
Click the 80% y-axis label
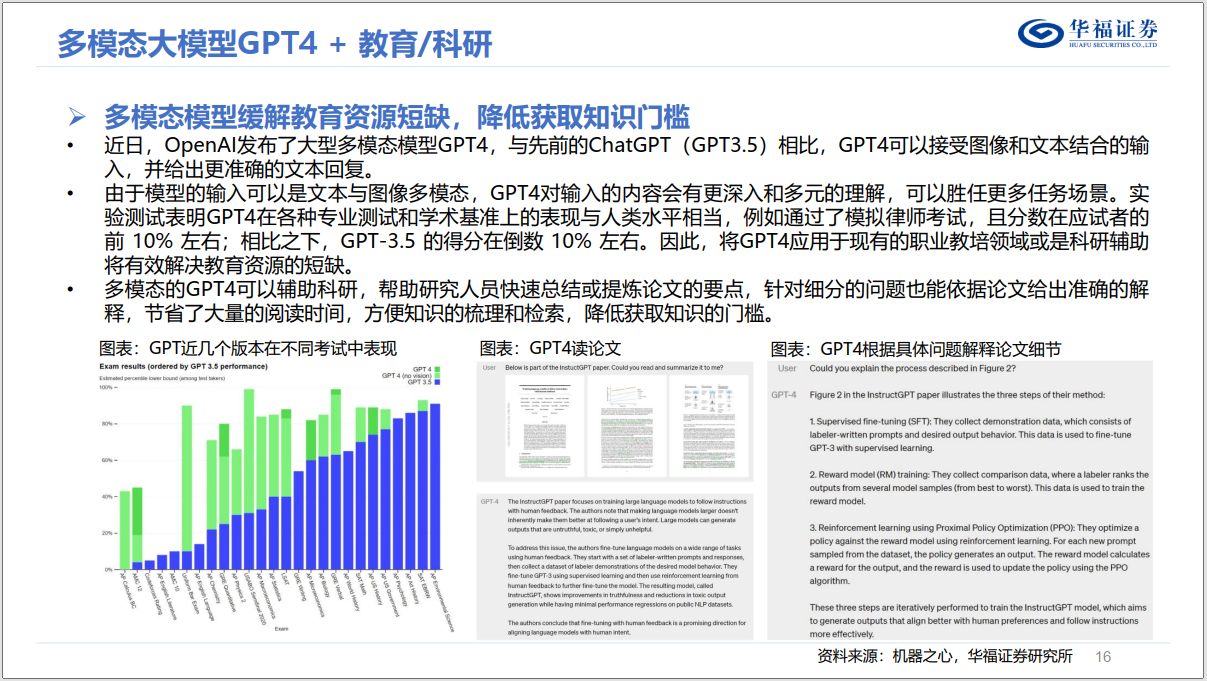click(107, 424)
